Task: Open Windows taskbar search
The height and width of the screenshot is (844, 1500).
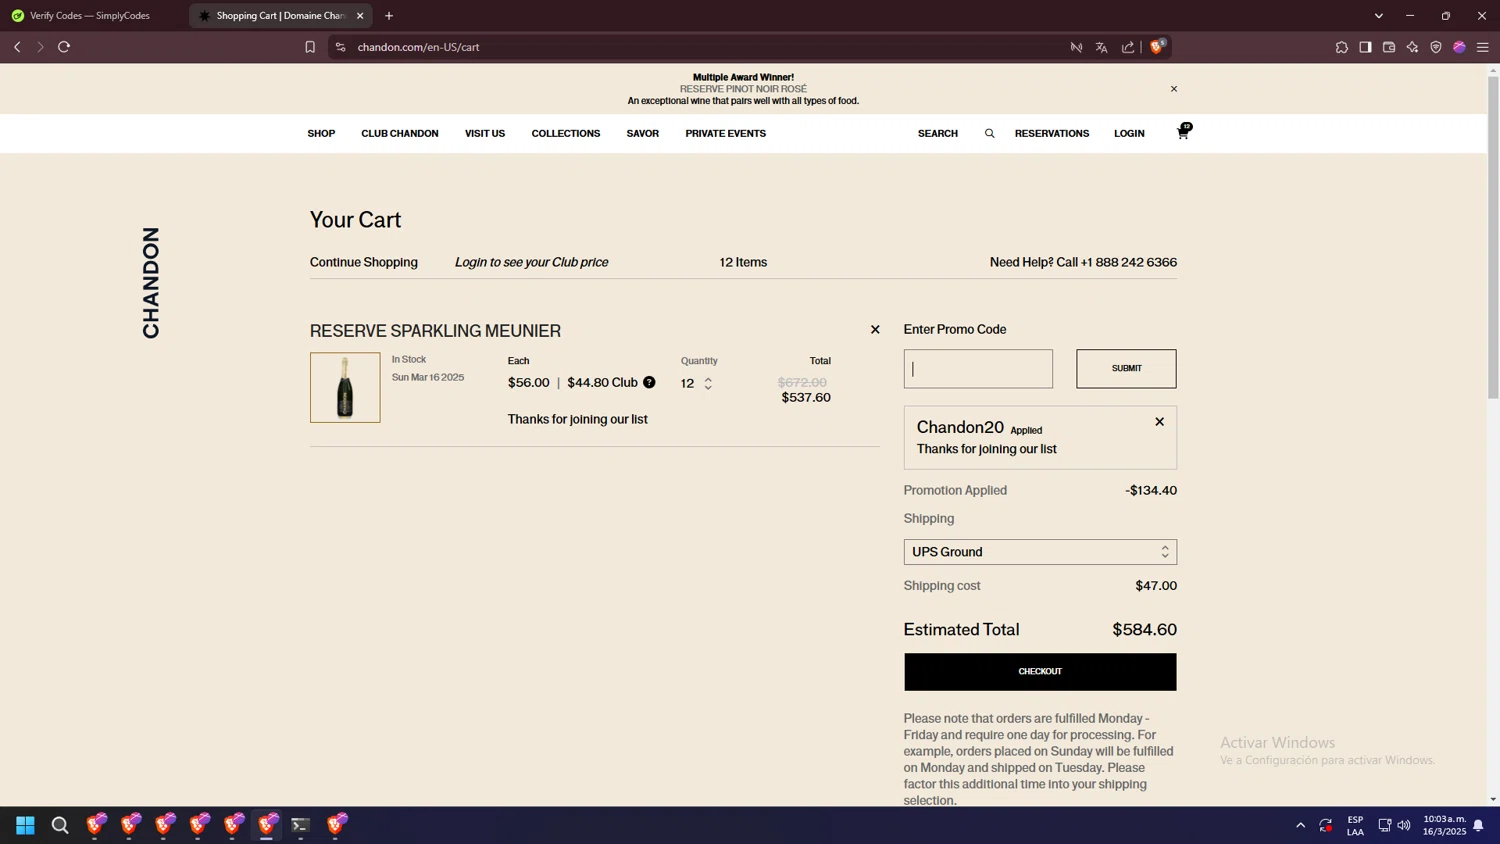Action: 60,825
